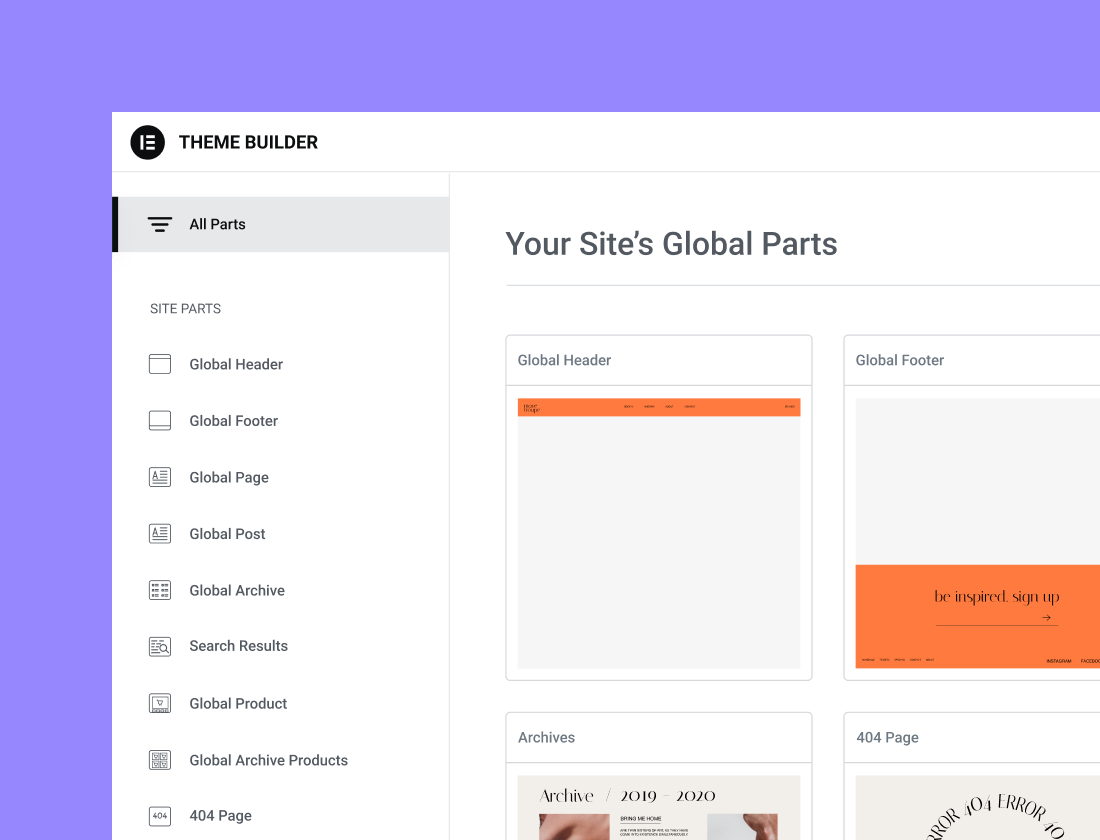Click the Global Archive grid icon
The image size is (1100, 840).
point(160,590)
